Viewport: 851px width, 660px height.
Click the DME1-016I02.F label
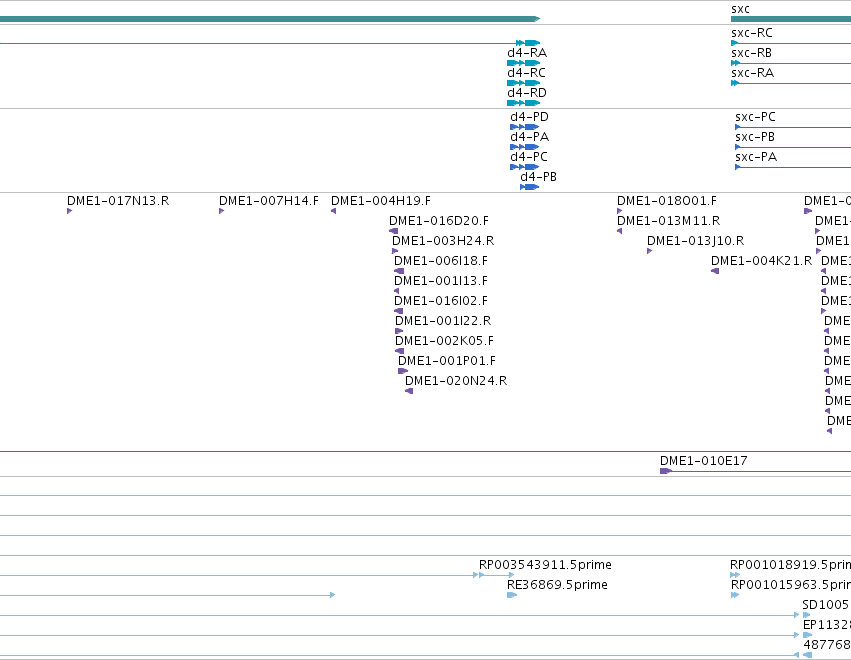pos(441,301)
